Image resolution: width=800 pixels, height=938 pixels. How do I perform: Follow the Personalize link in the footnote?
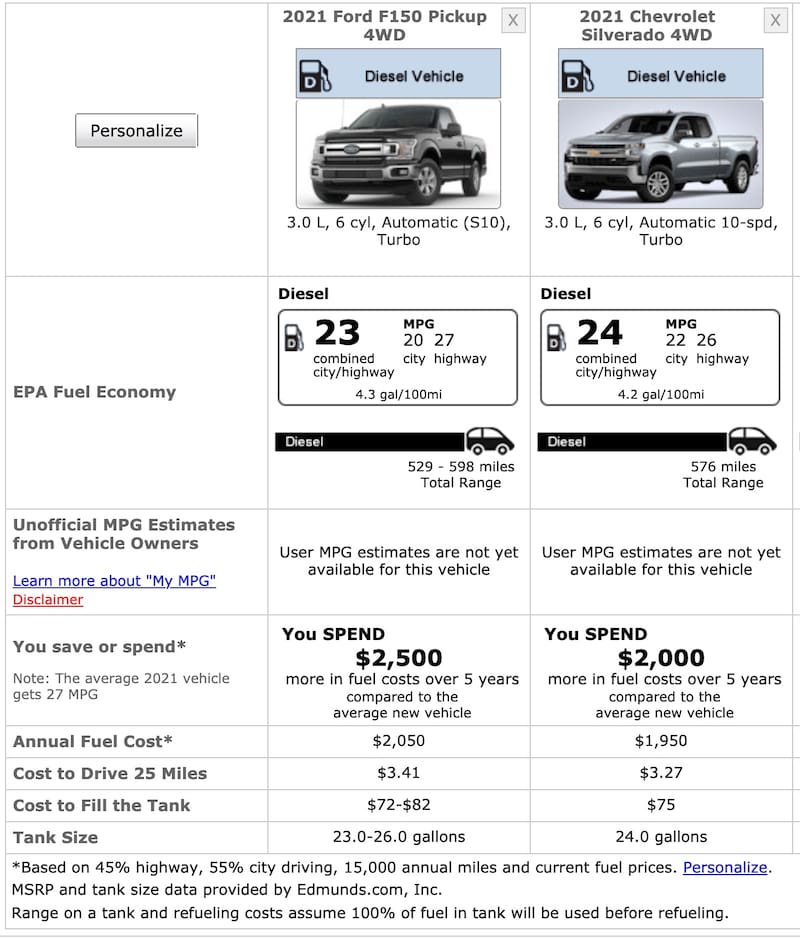pos(725,868)
